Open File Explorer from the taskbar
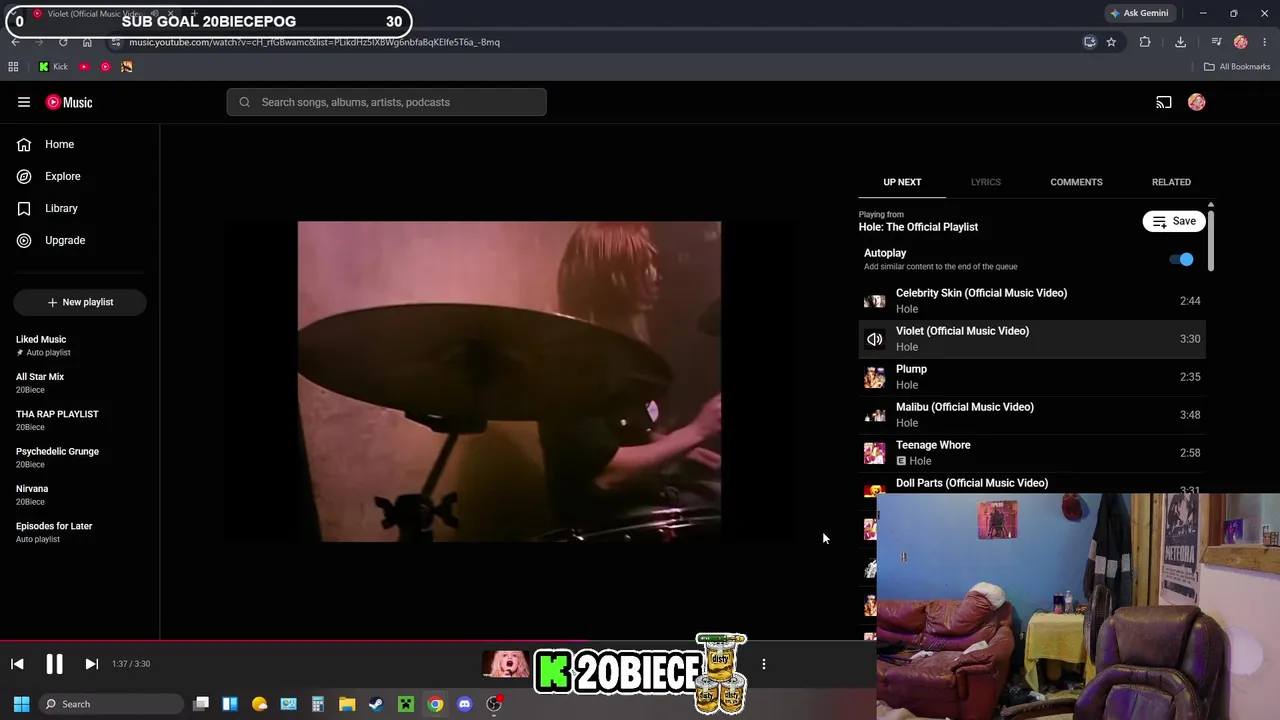The height and width of the screenshot is (720, 1280). (347, 704)
